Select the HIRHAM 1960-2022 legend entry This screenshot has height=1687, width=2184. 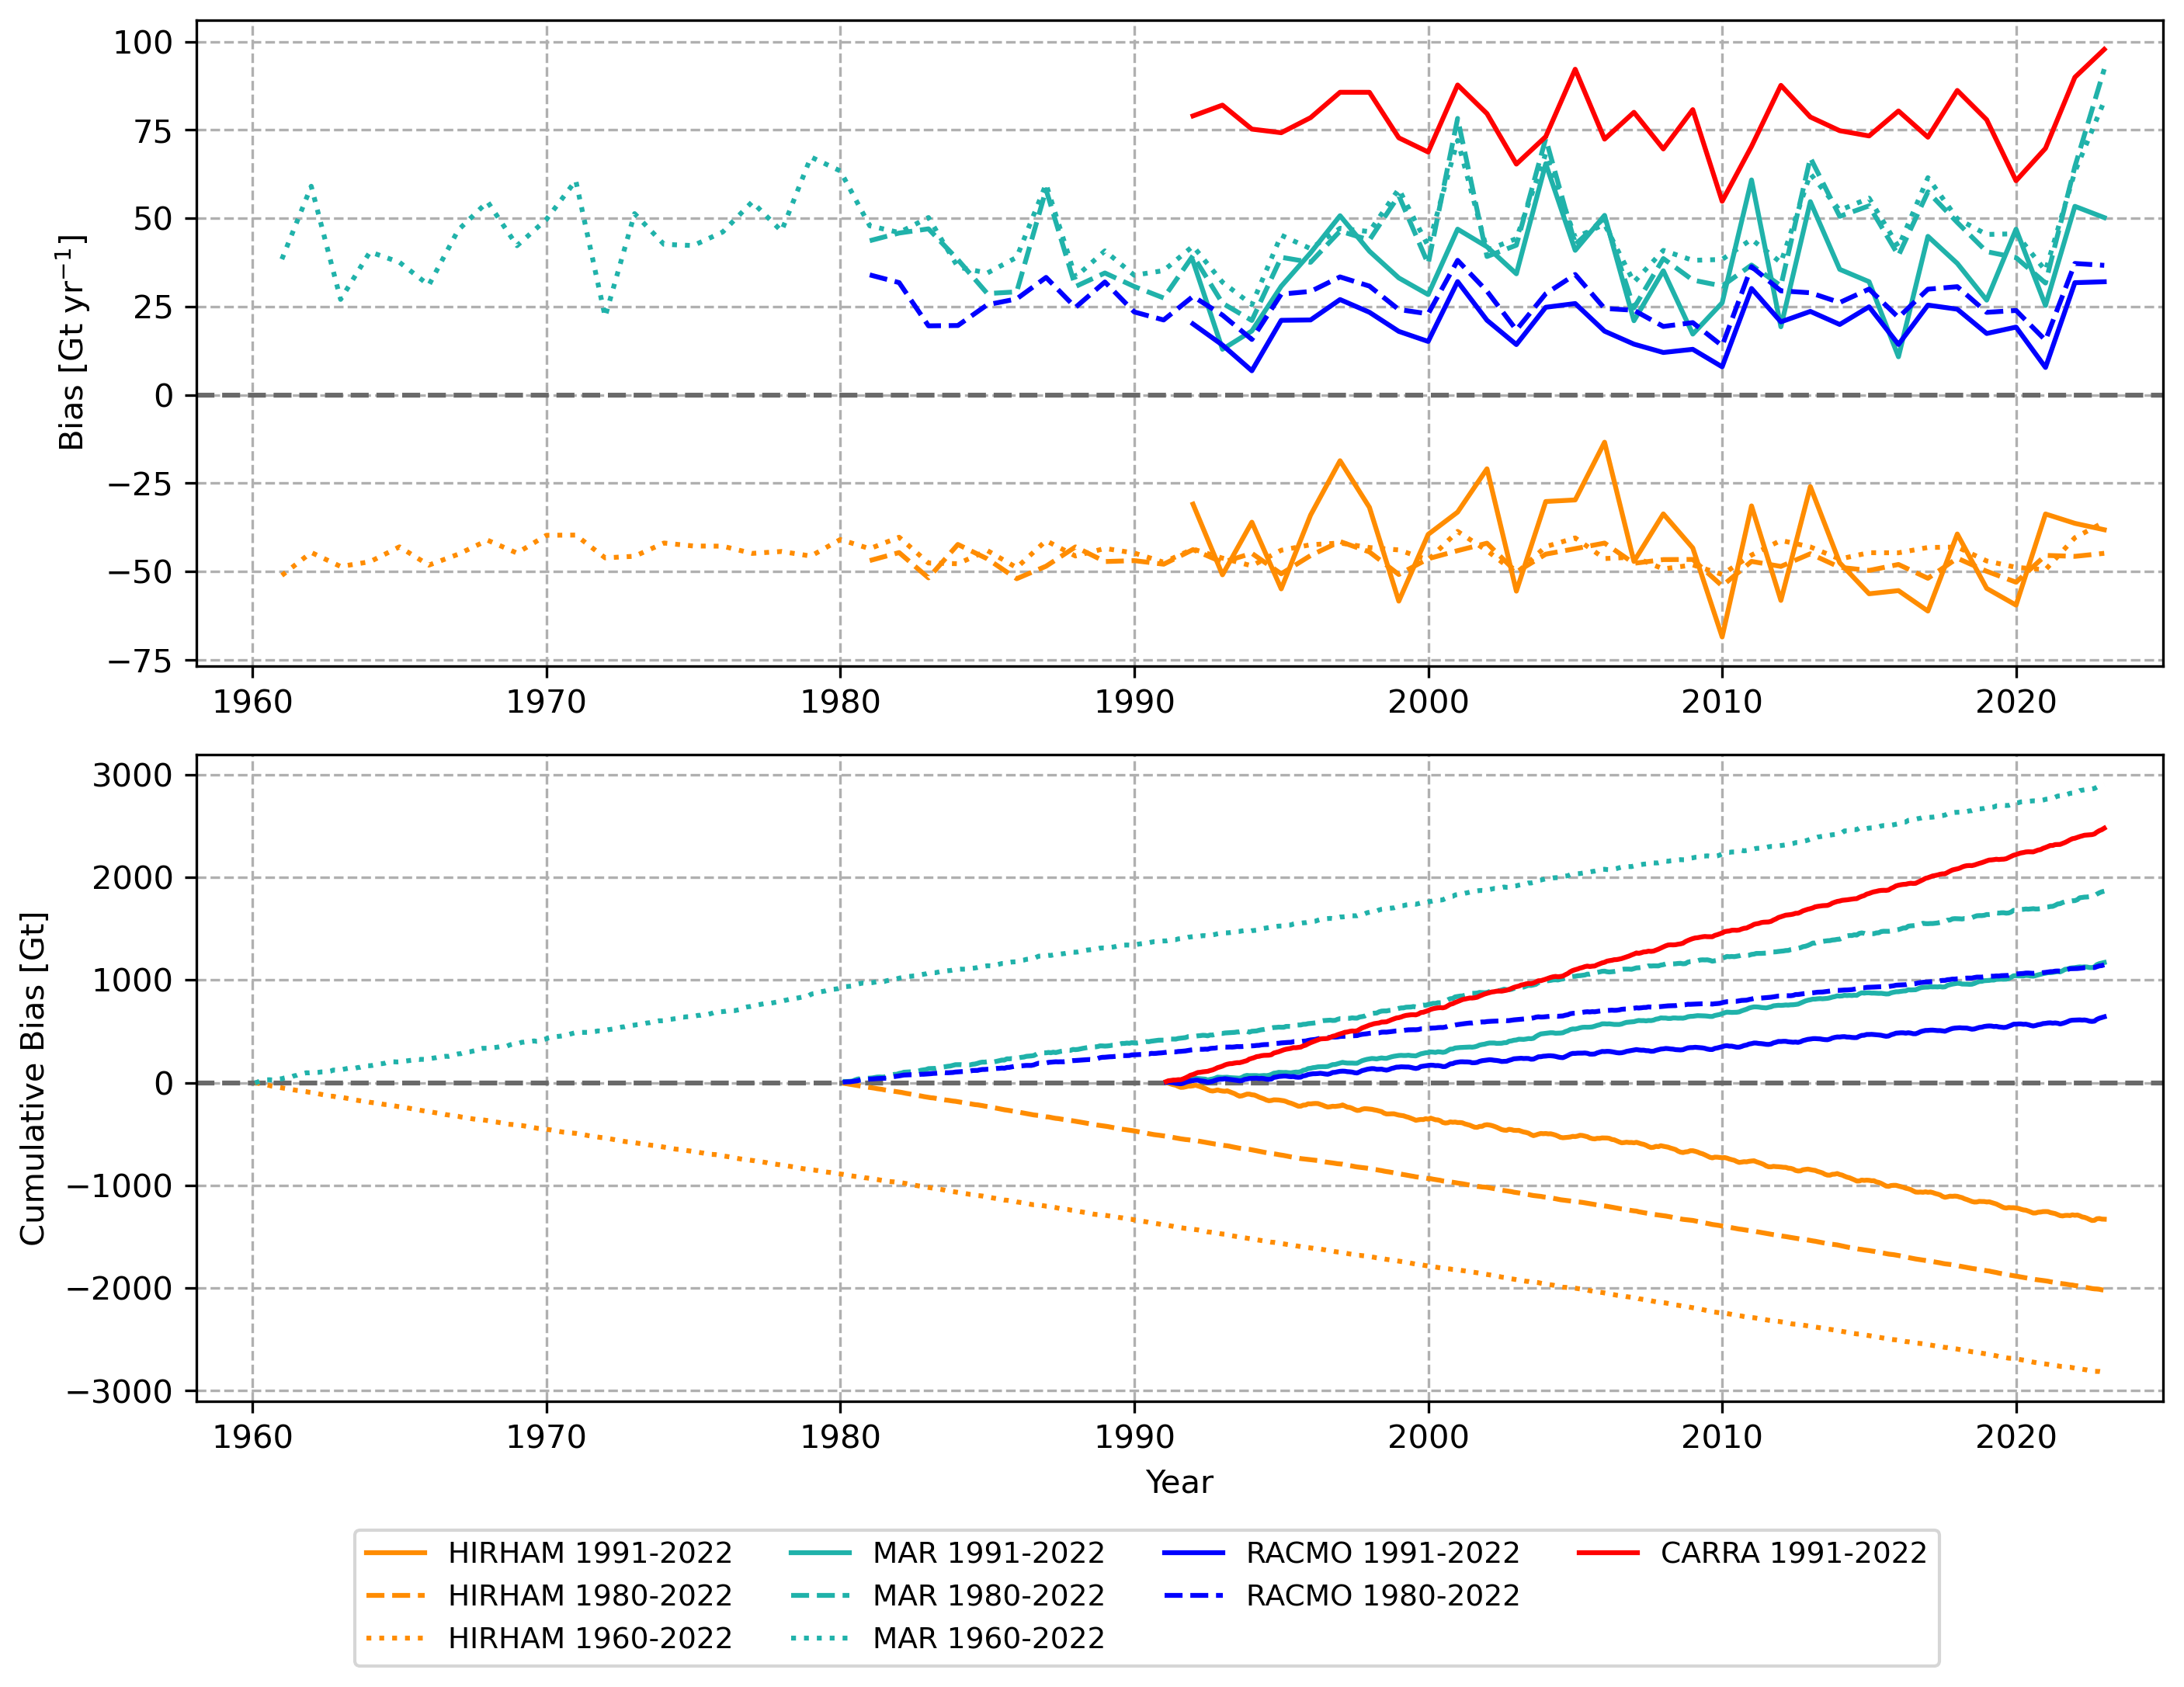(x=589, y=1639)
